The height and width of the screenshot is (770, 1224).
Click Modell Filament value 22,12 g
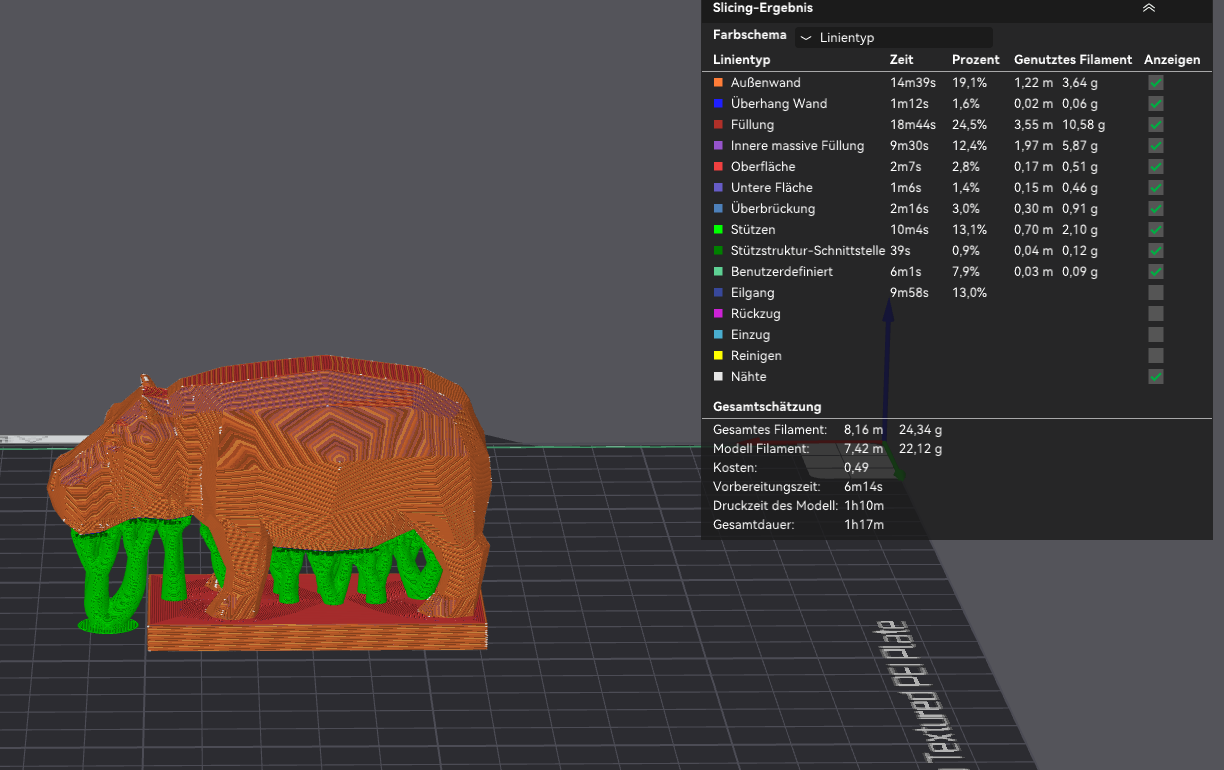click(x=921, y=449)
